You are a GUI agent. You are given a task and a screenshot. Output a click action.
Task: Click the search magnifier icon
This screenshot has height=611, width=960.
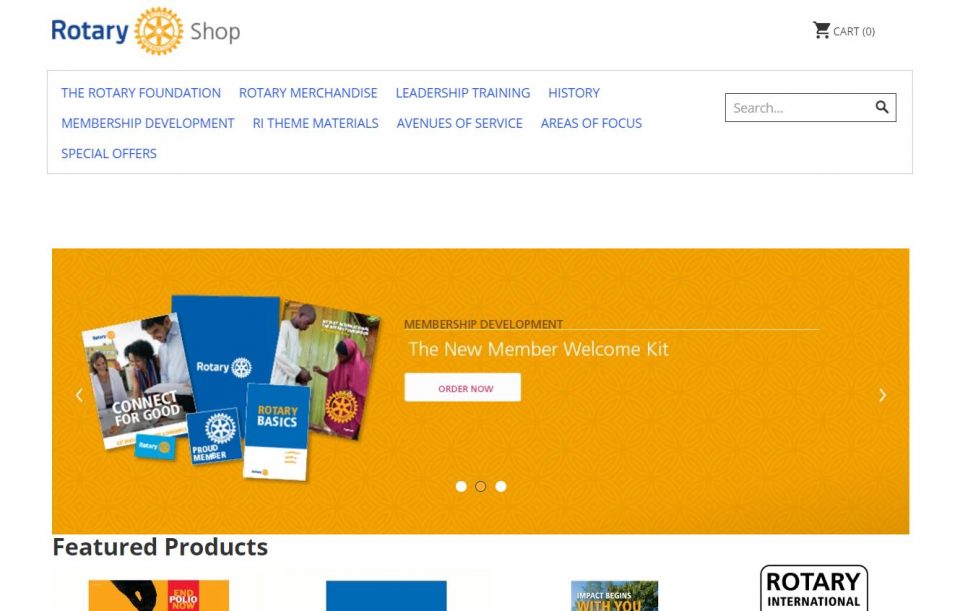882,107
